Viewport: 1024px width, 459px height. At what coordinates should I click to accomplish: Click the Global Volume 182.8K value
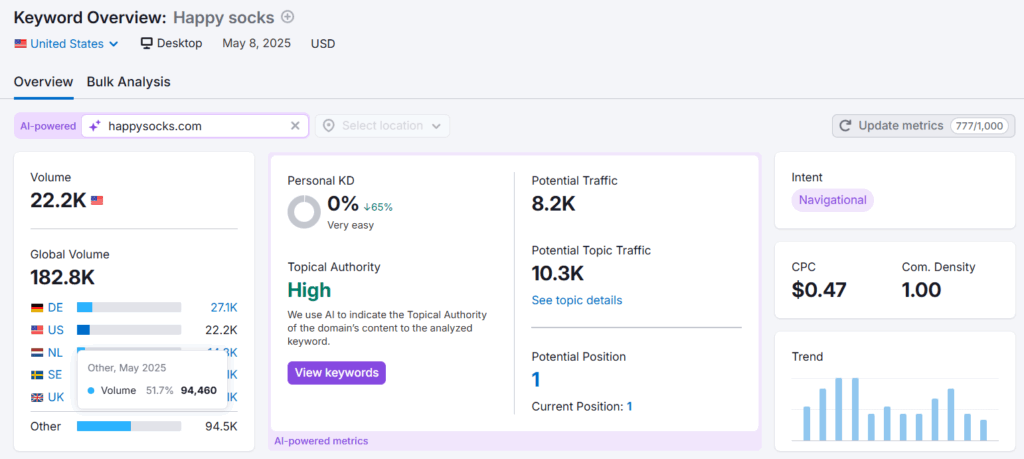pos(63,277)
